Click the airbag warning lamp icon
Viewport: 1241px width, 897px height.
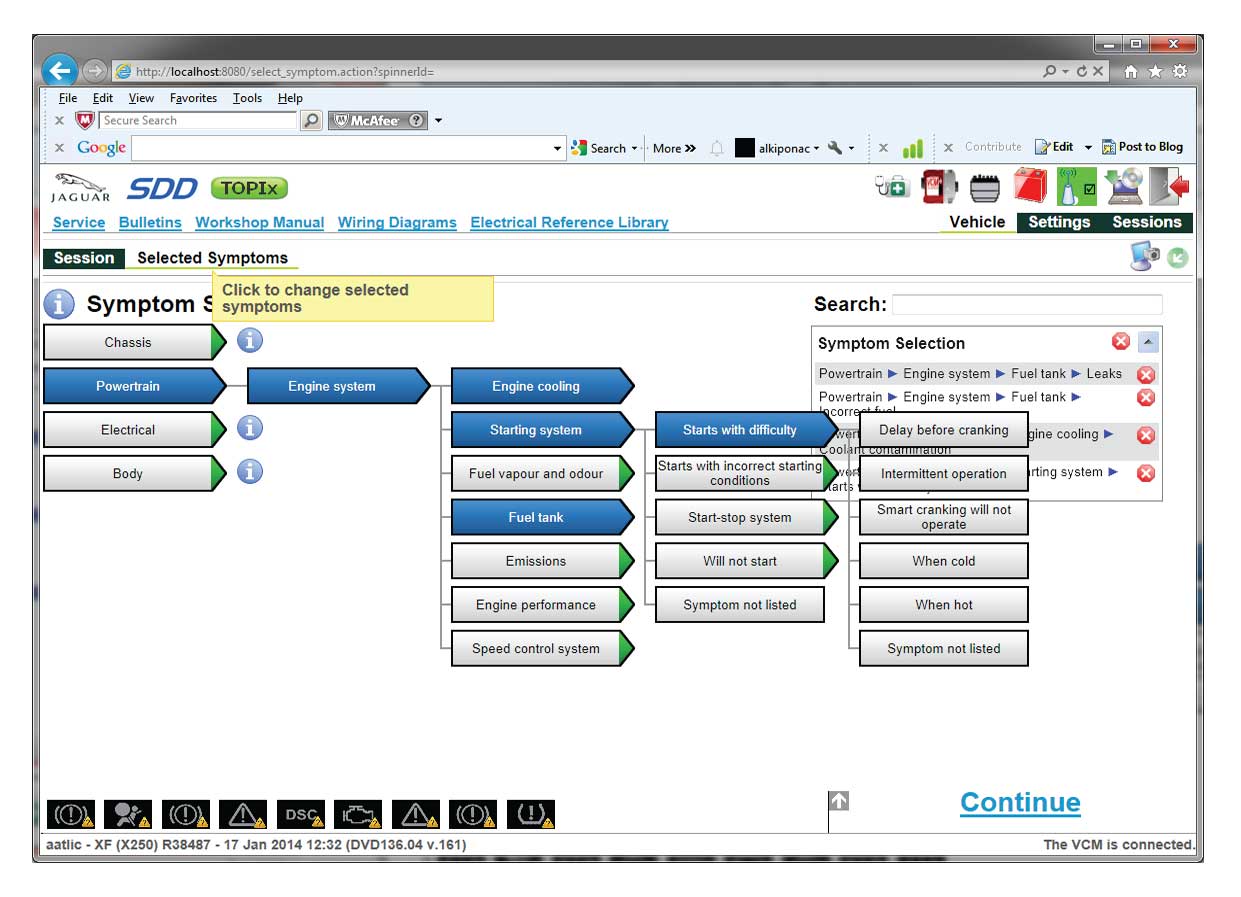tap(128, 814)
